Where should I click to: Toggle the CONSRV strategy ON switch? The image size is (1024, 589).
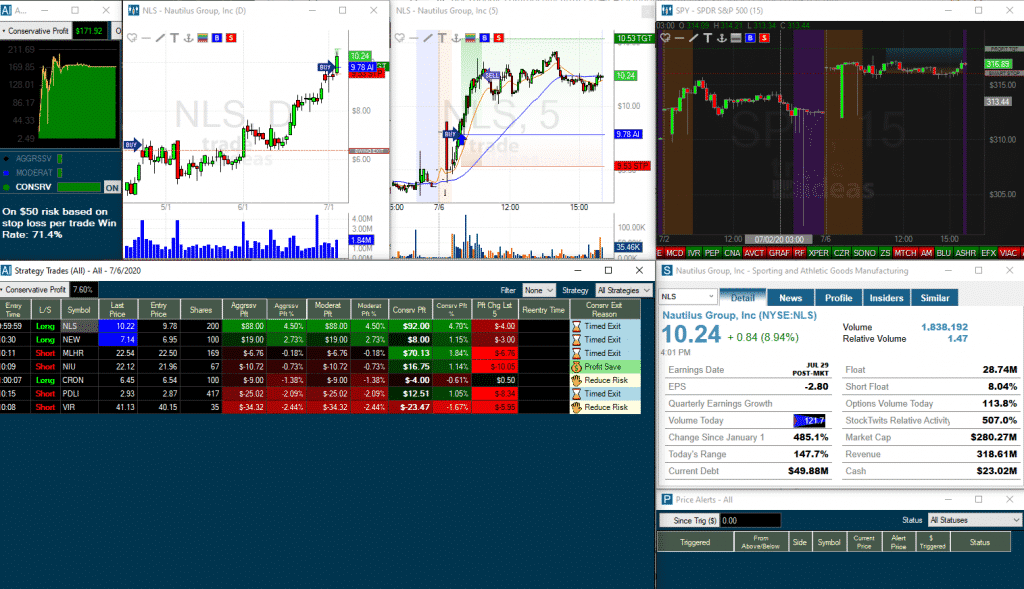tap(111, 187)
